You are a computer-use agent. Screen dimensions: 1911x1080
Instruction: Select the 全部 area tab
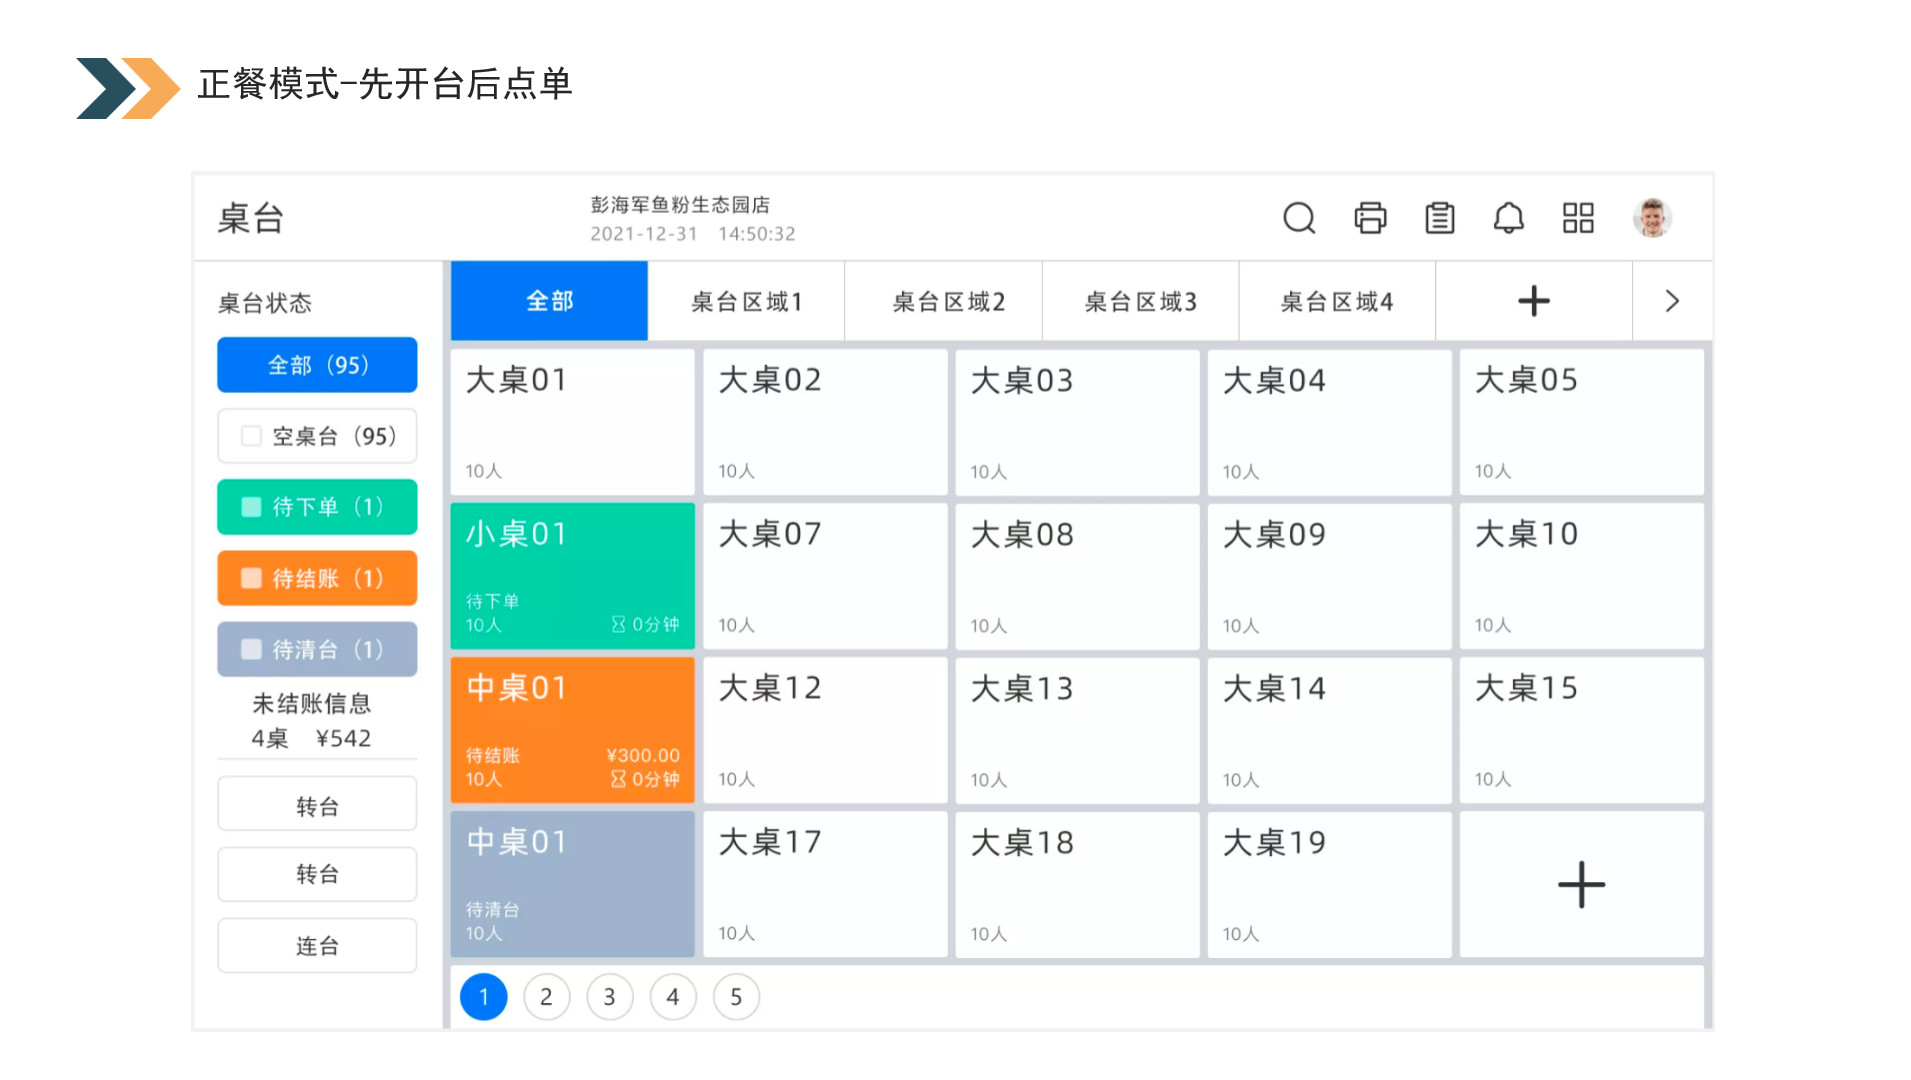549,301
